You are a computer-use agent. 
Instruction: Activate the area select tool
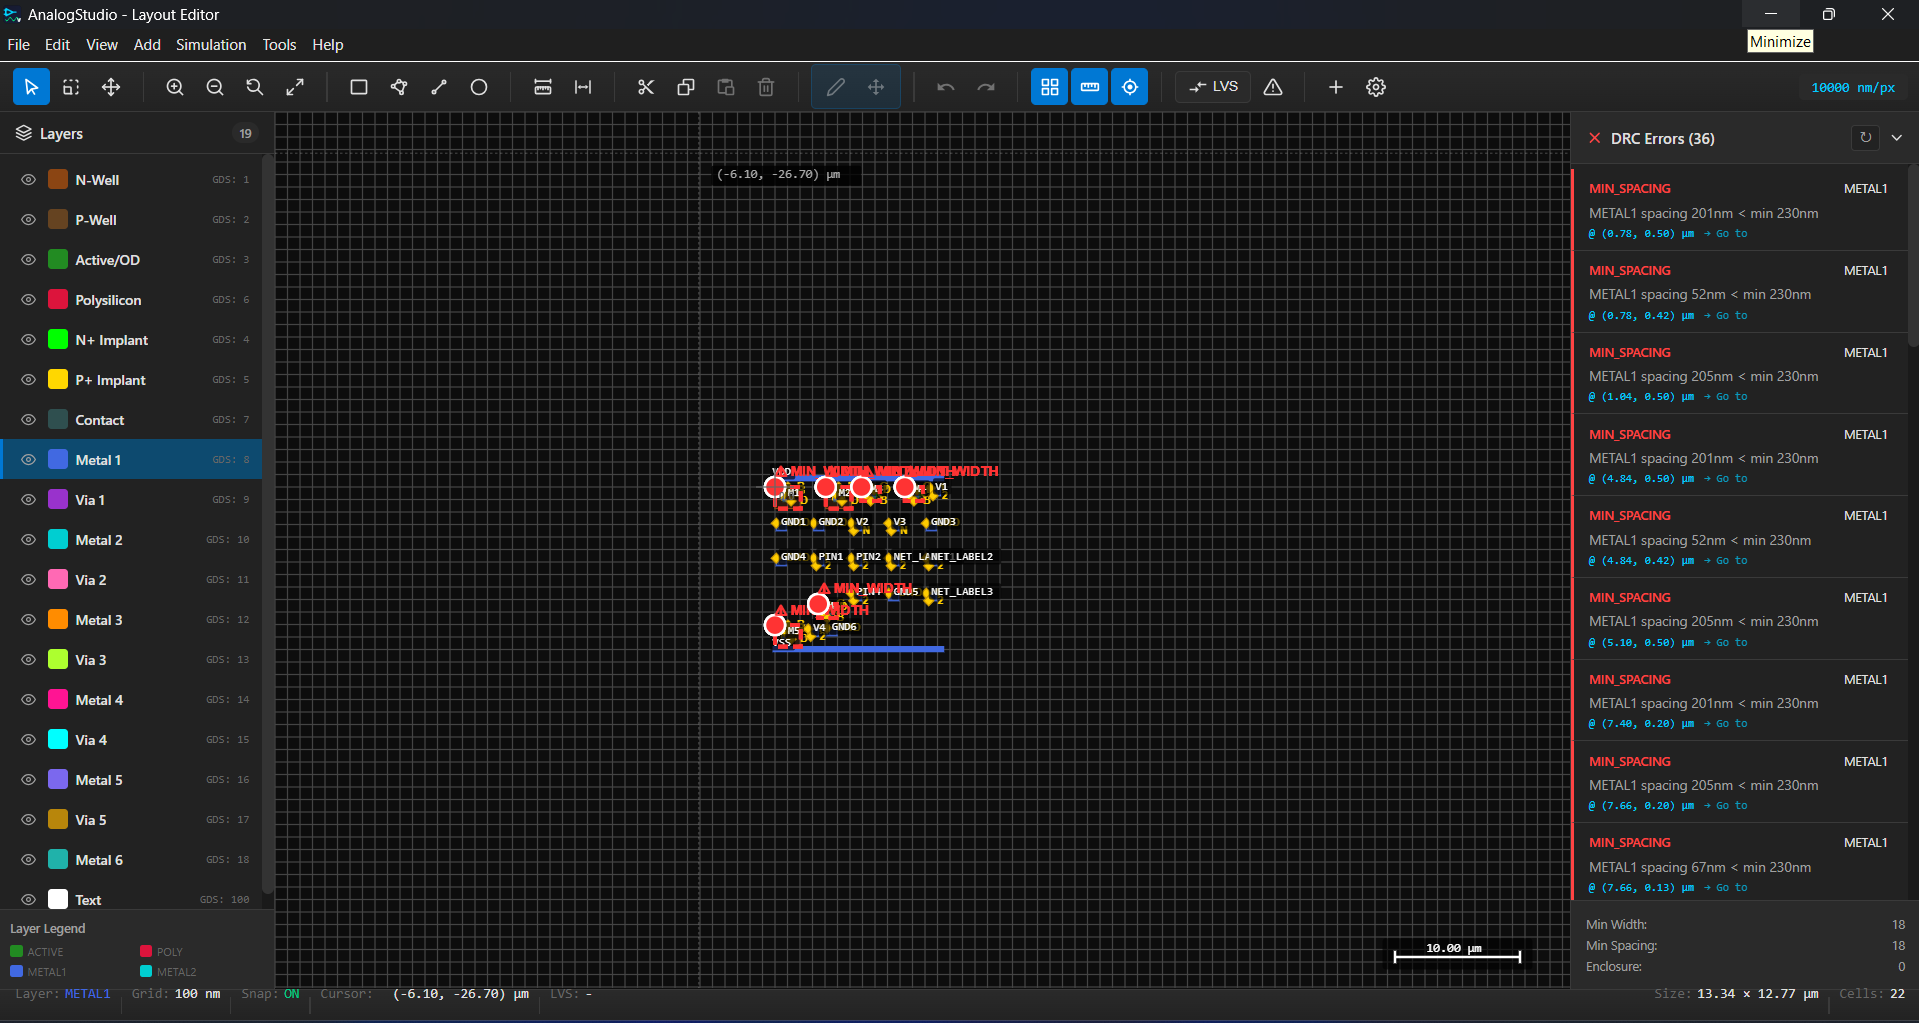(x=71, y=87)
